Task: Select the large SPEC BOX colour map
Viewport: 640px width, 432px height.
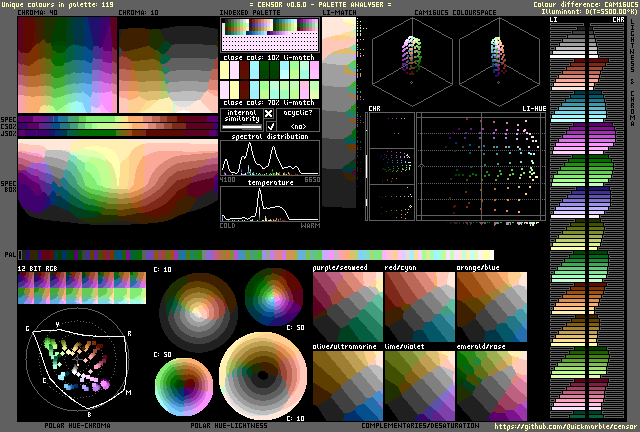Action: point(118,181)
